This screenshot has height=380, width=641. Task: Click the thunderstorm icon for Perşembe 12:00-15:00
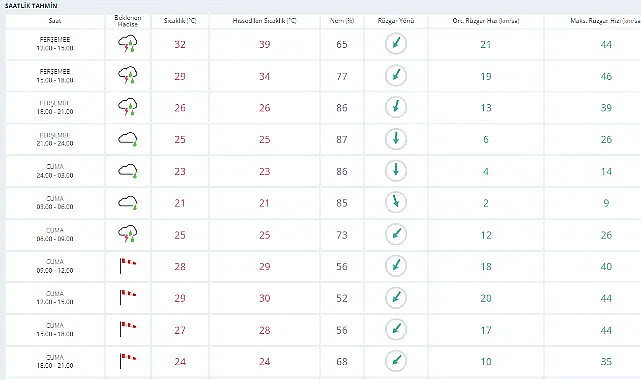tap(128, 44)
